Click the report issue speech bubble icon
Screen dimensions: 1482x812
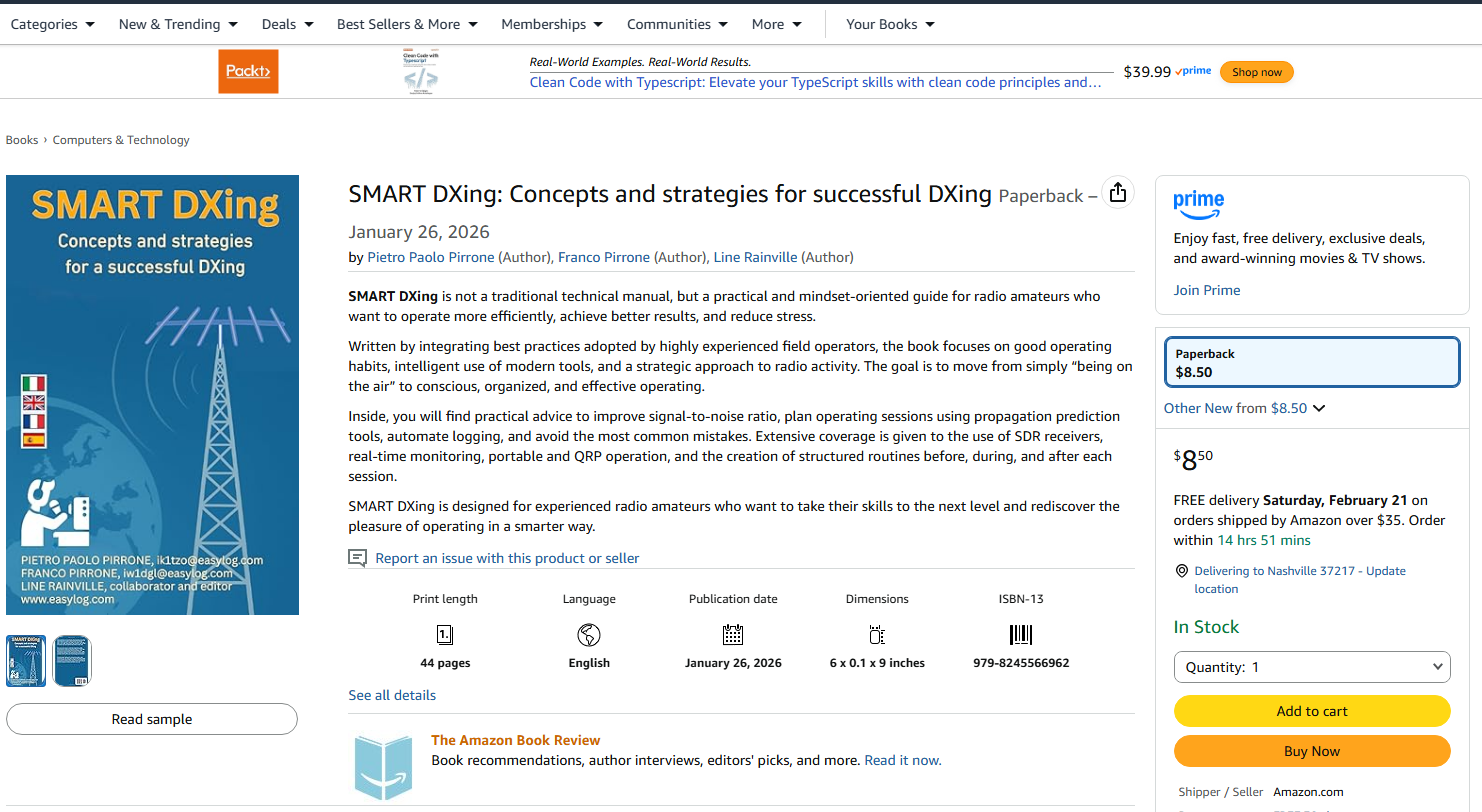357,558
